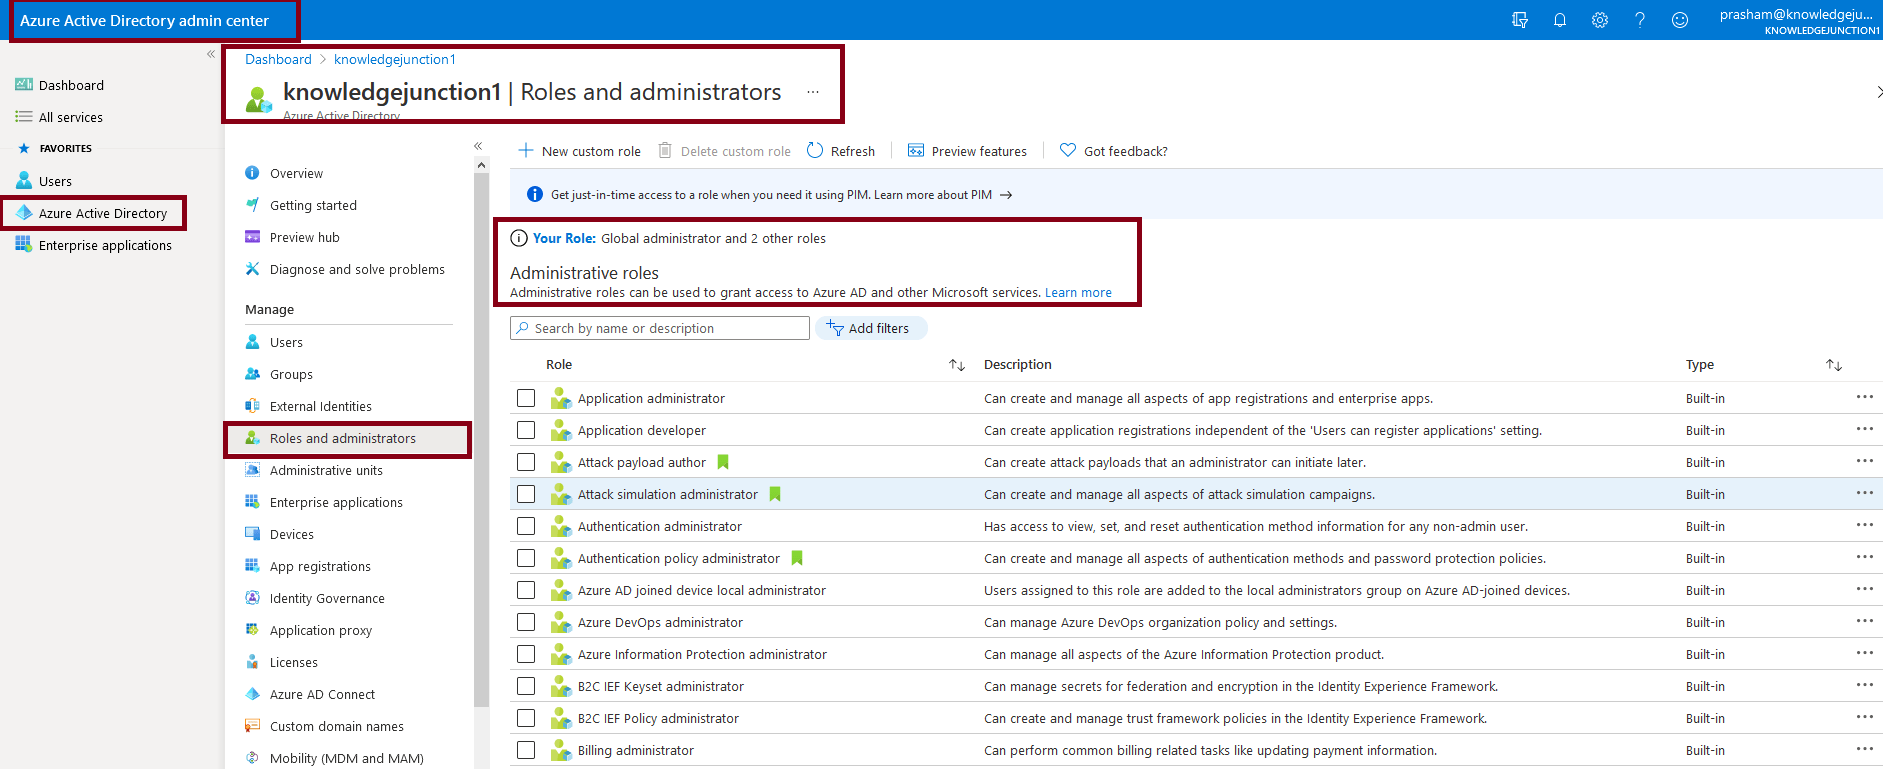Check the Billing administrator checkbox

pos(526,750)
